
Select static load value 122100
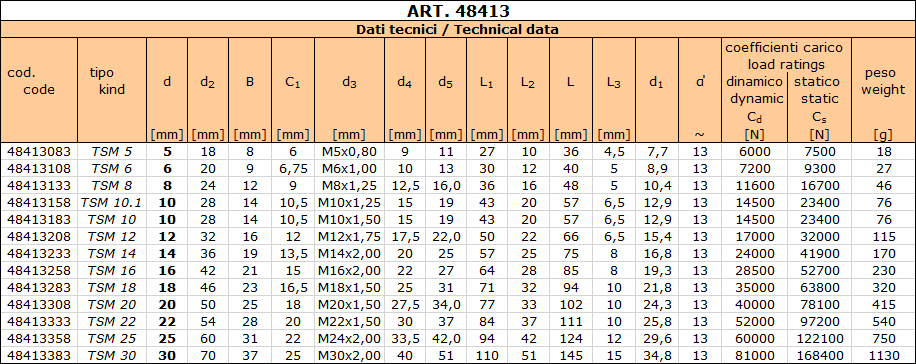click(x=819, y=338)
